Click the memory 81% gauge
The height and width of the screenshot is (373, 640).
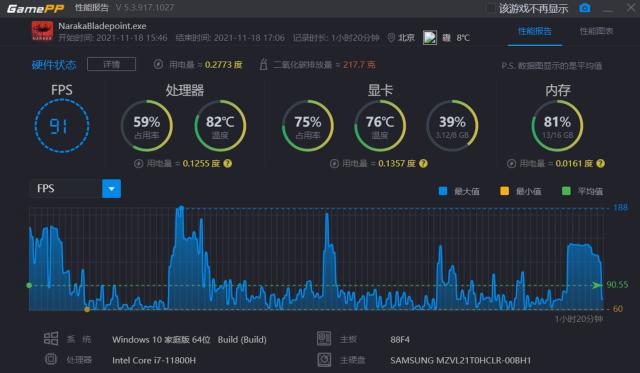tap(557, 126)
